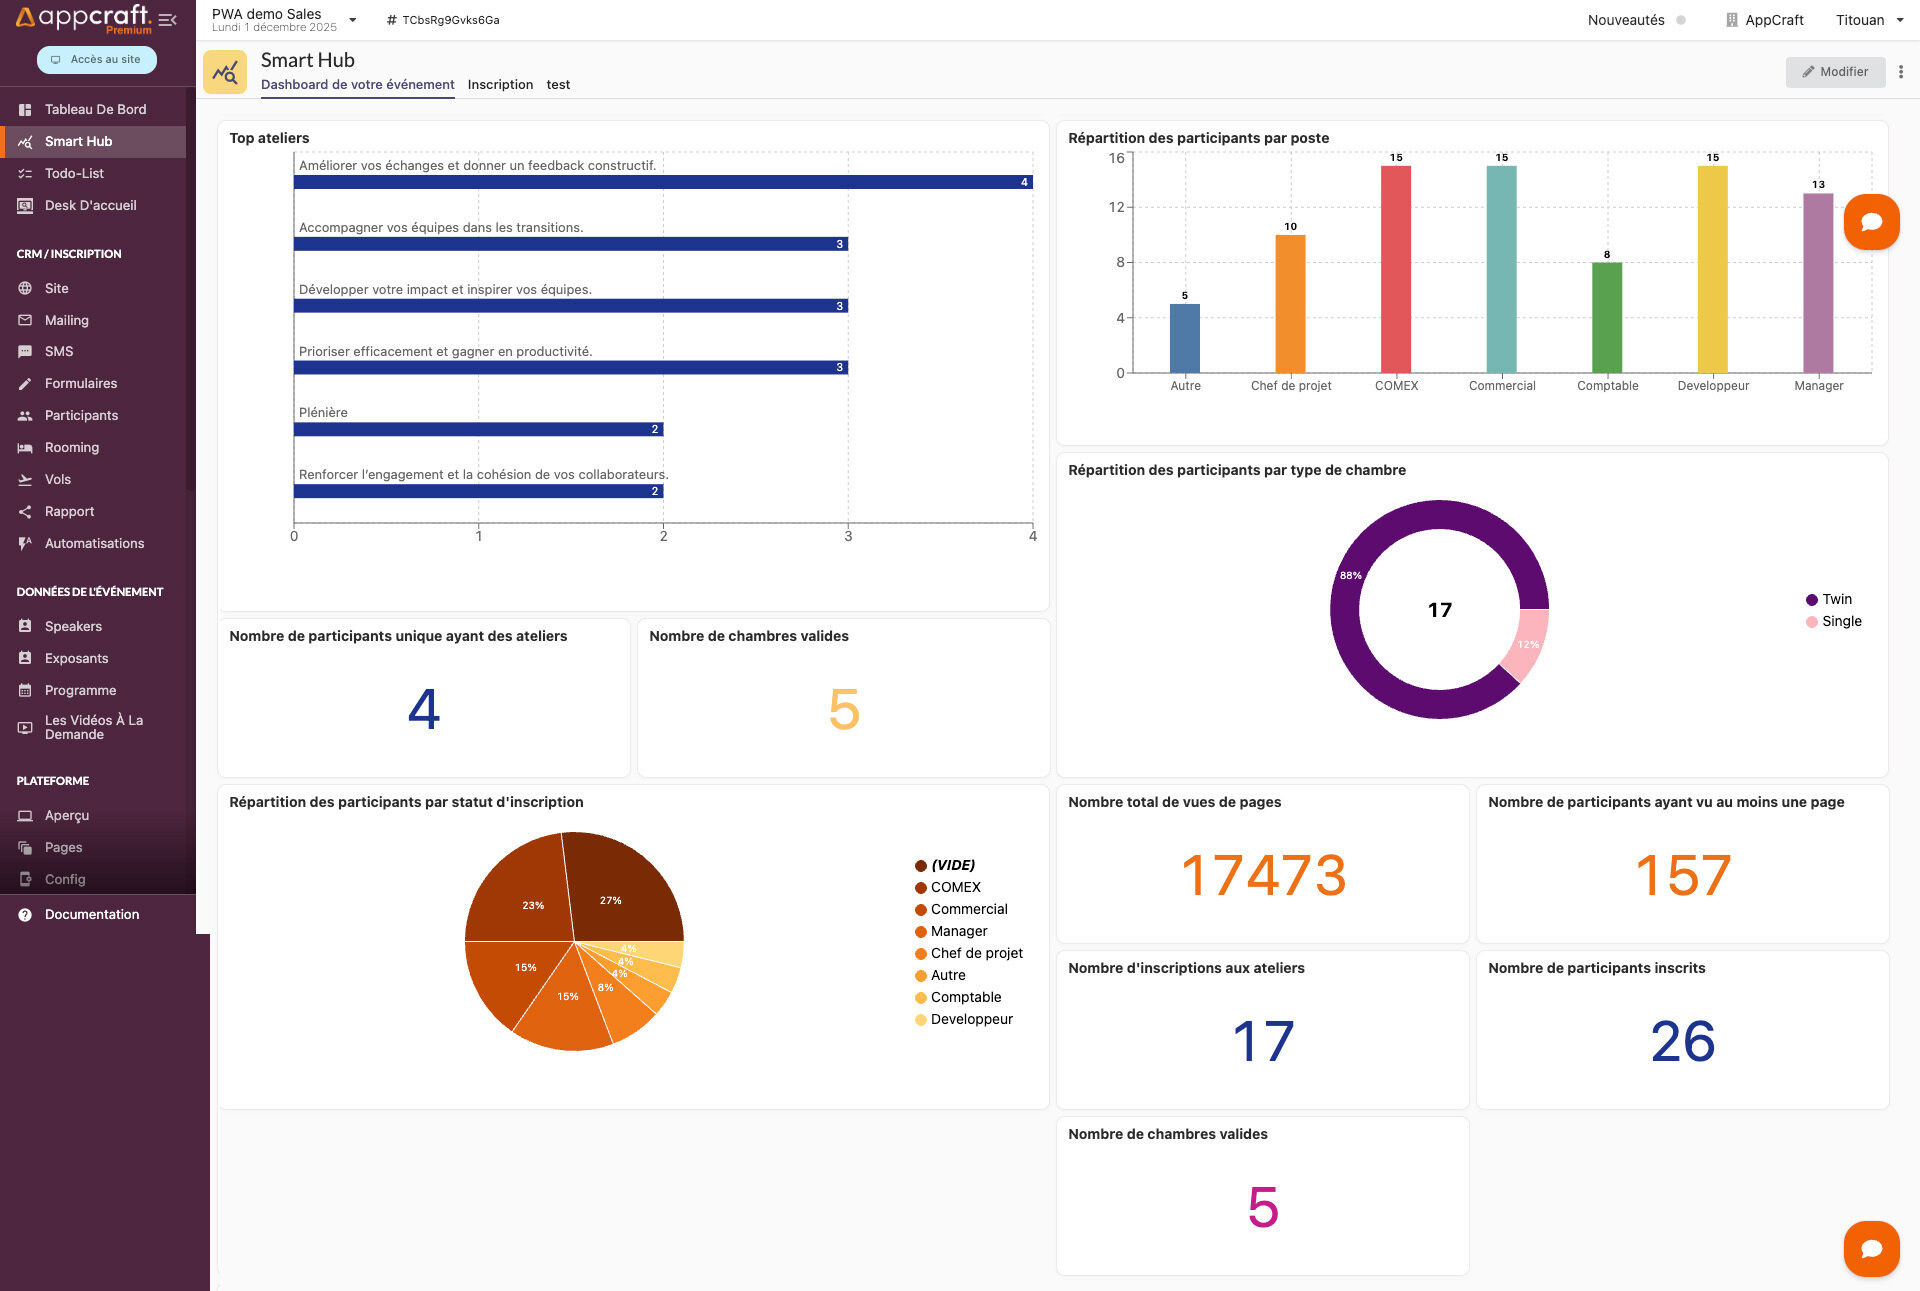1920x1291 pixels.
Task: Switch to the test tab
Action: point(558,85)
